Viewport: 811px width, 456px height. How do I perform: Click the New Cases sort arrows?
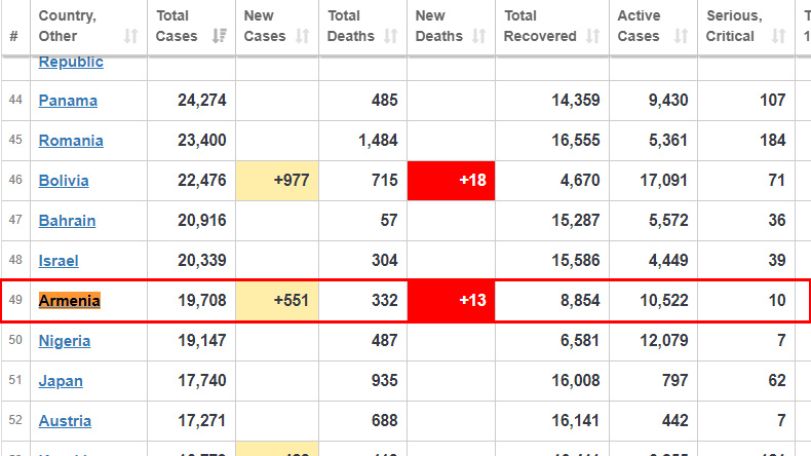(303, 36)
